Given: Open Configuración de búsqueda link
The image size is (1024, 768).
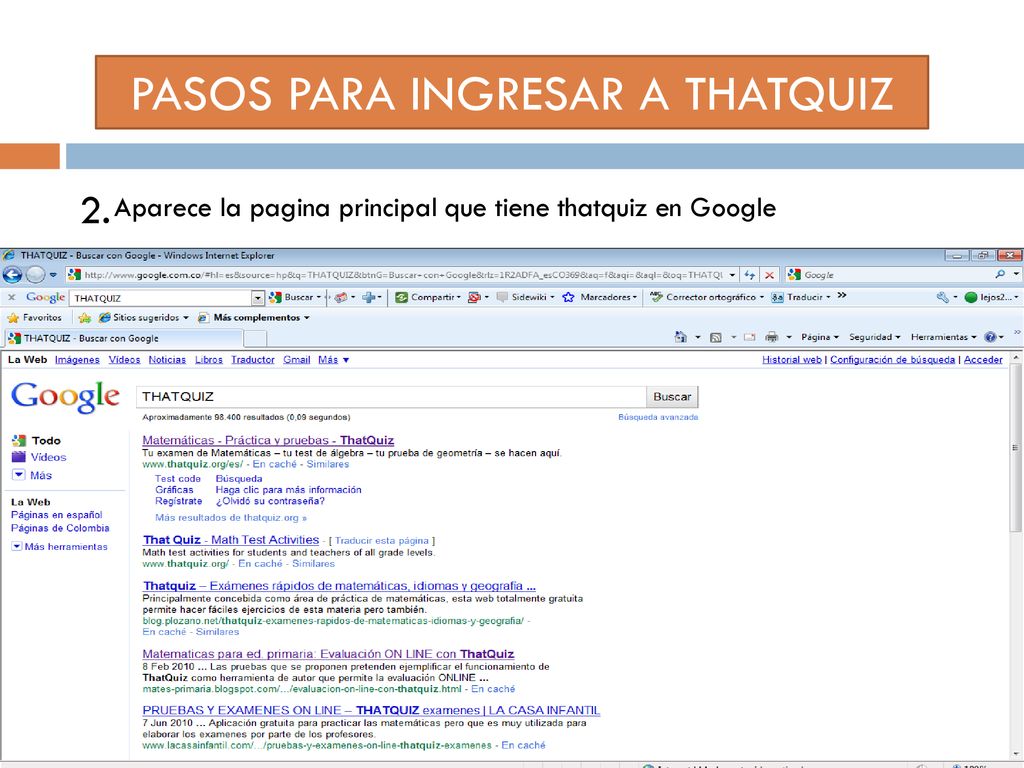Looking at the screenshot, I should coord(892,360).
